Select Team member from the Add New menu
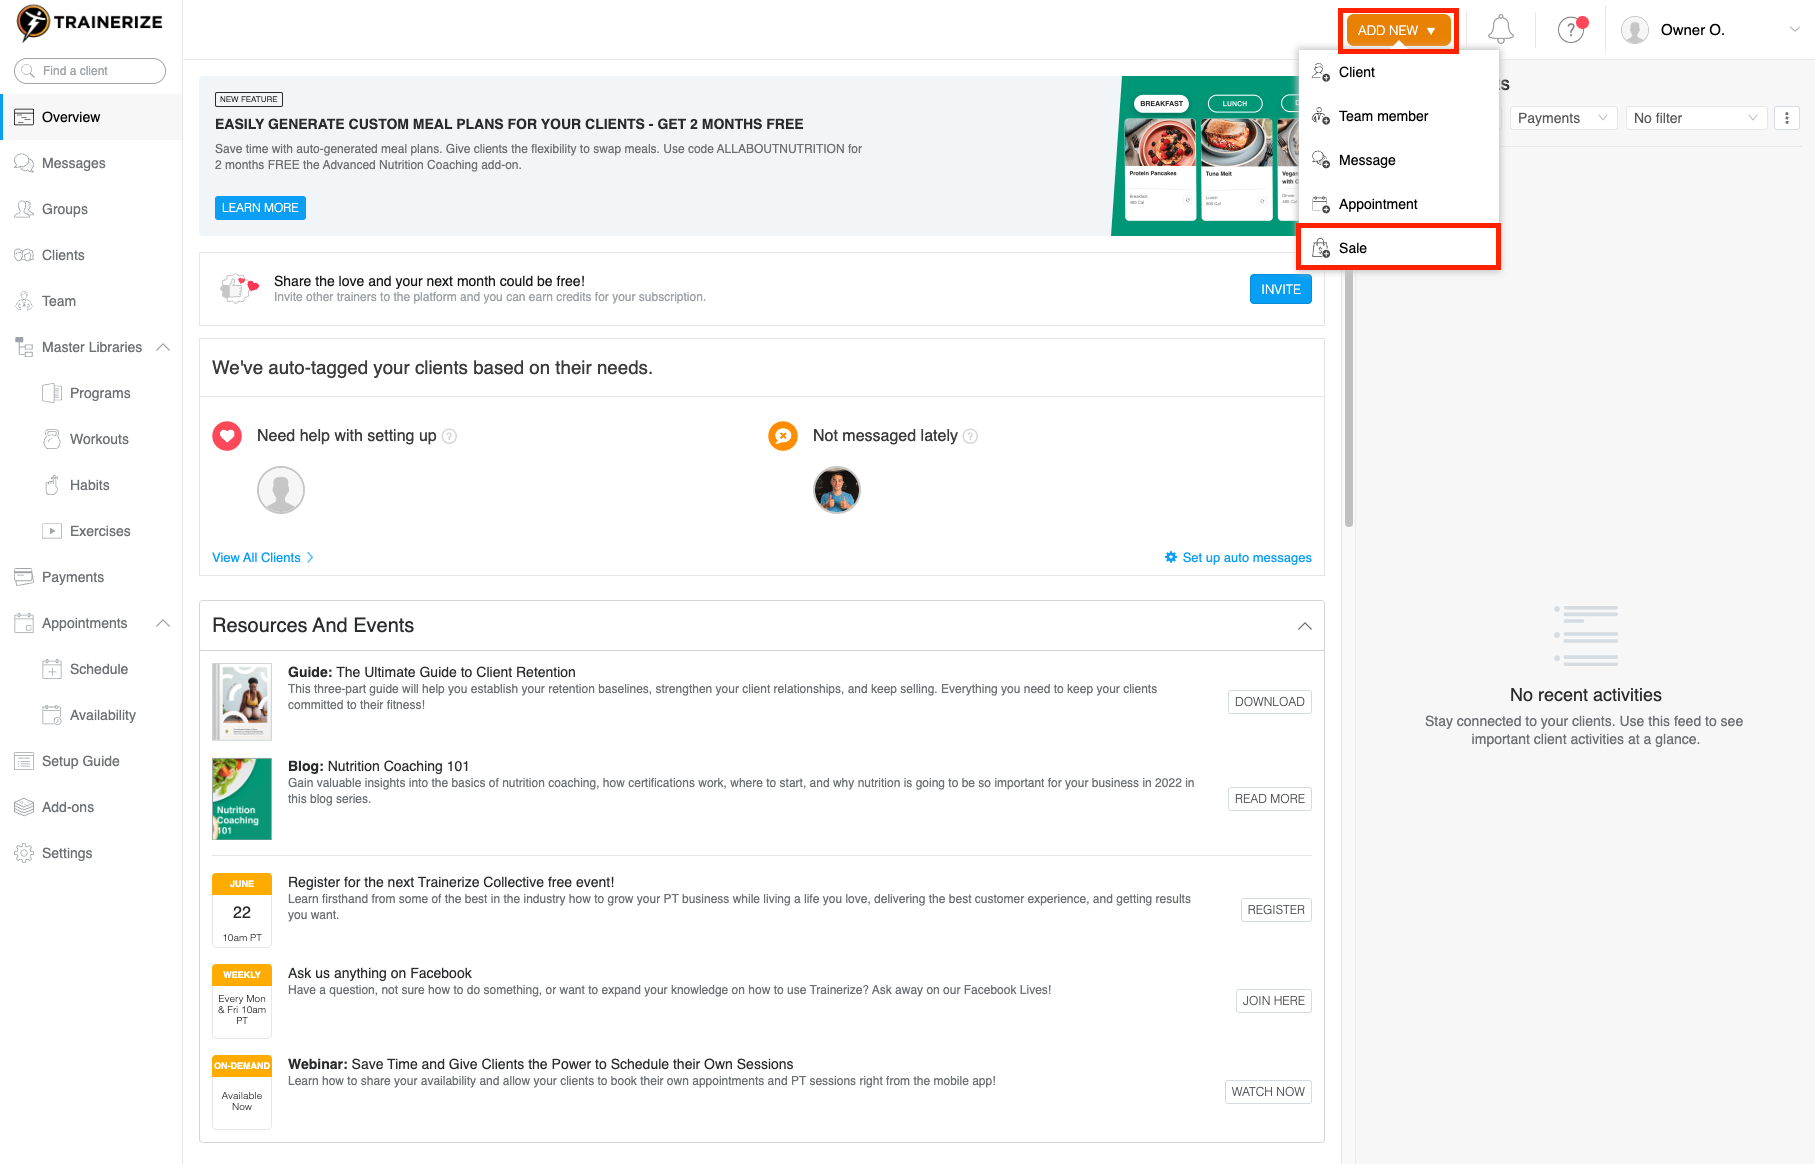This screenshot has width=1815, height=1164. [1398, 116]
